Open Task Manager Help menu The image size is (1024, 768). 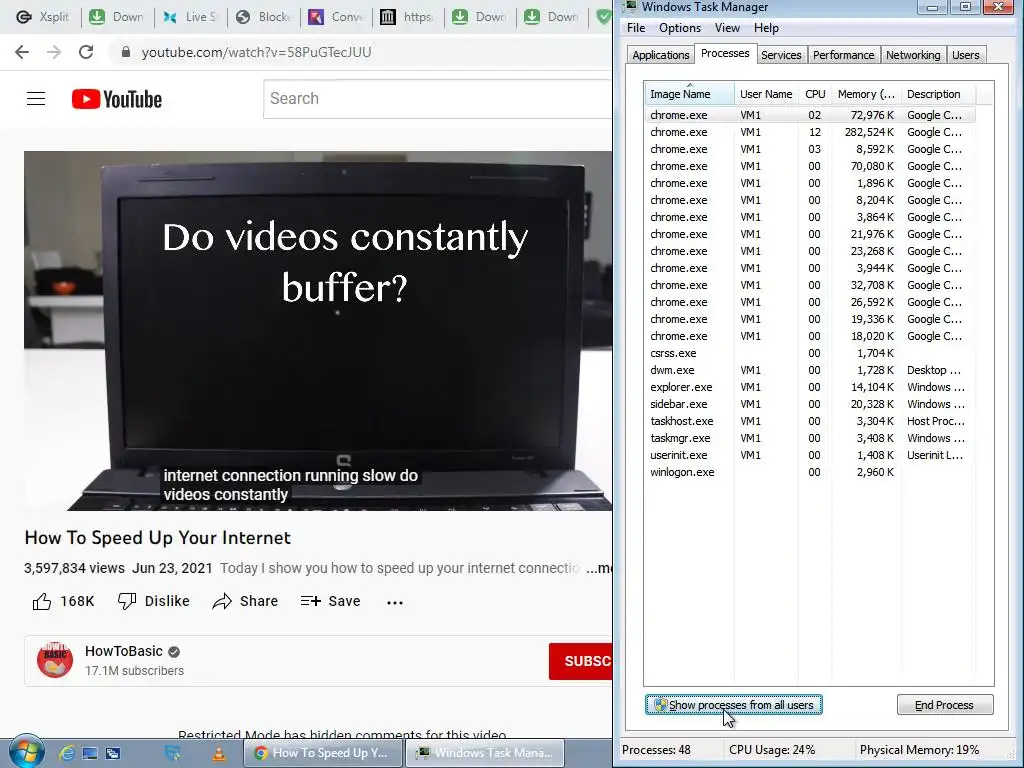(x=766, y=28)
